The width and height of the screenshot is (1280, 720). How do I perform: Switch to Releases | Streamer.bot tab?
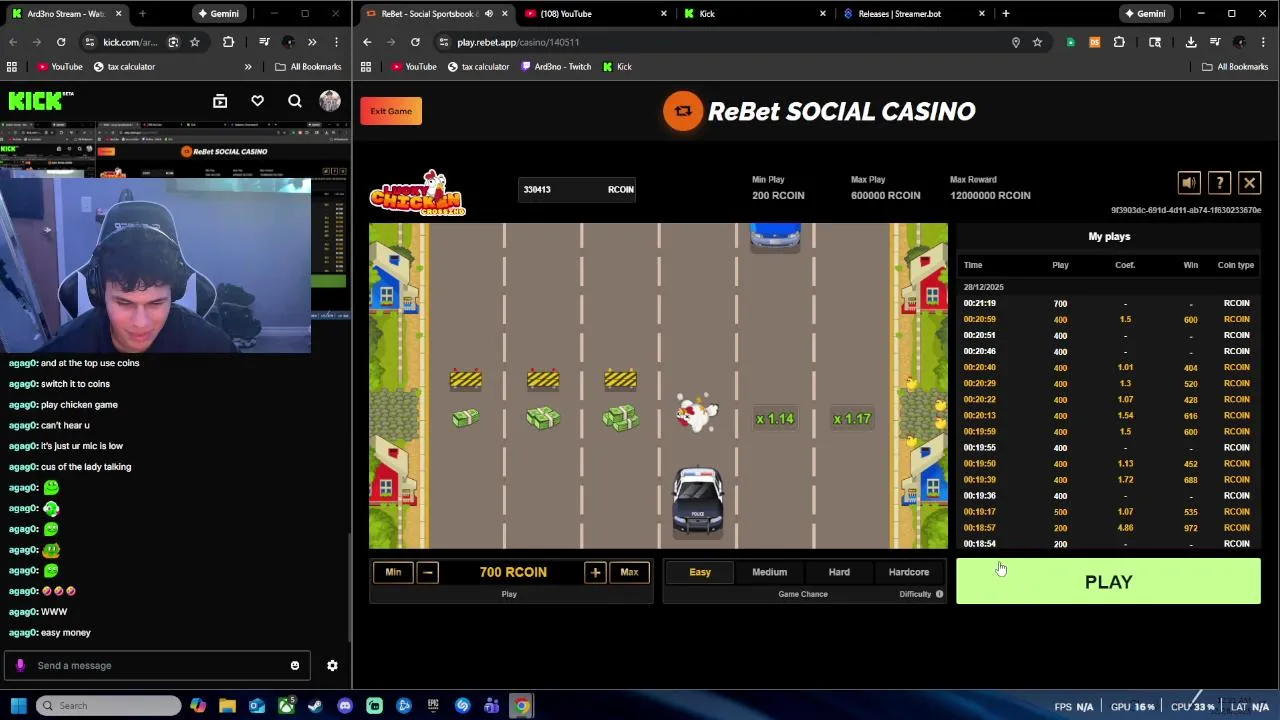tap(913, 14)
